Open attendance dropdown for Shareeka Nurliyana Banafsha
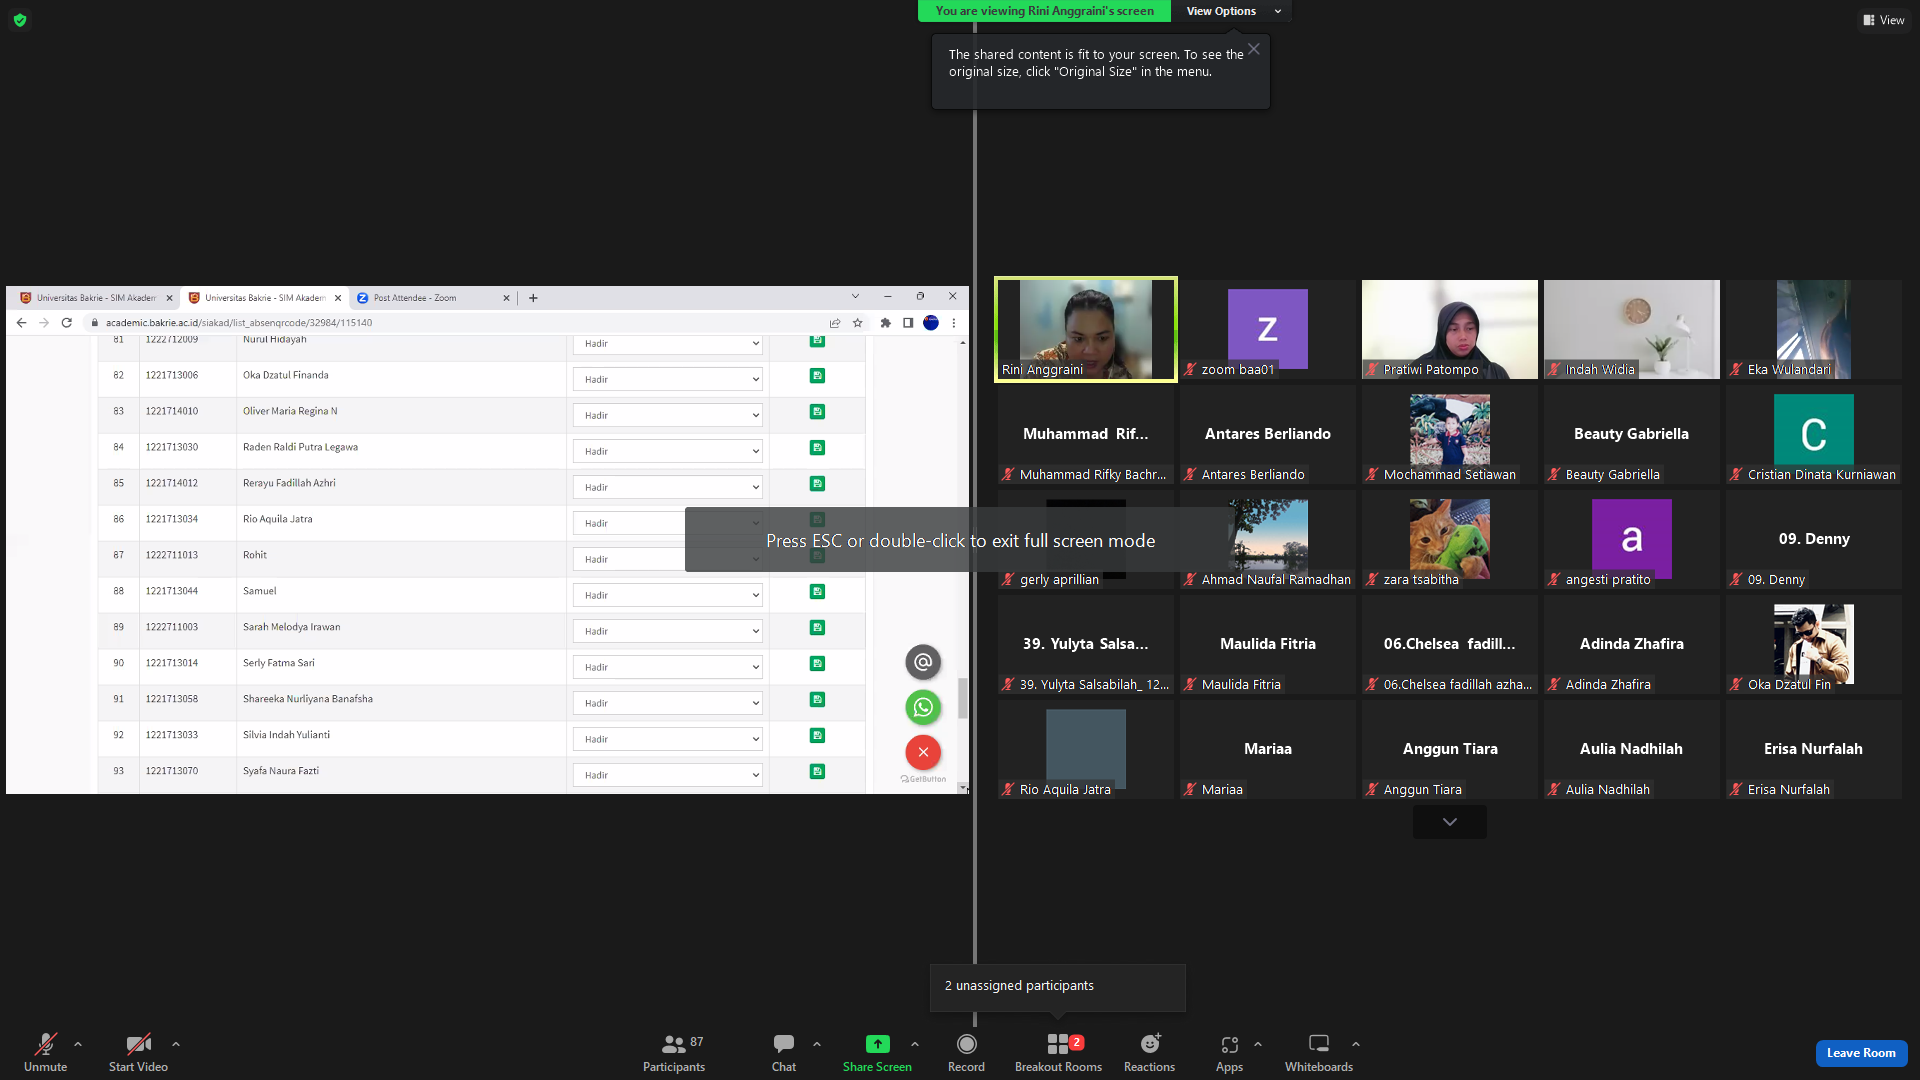 tap(668, 704)
